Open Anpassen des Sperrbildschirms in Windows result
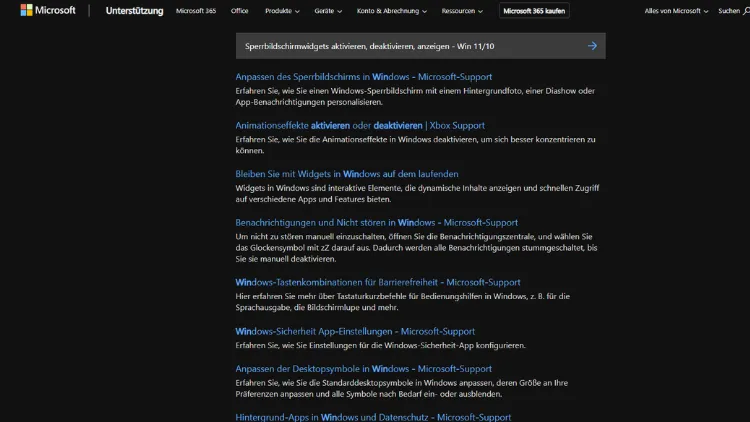The height and width of the screenshot is (422, 750). click(x=364, y=77)
